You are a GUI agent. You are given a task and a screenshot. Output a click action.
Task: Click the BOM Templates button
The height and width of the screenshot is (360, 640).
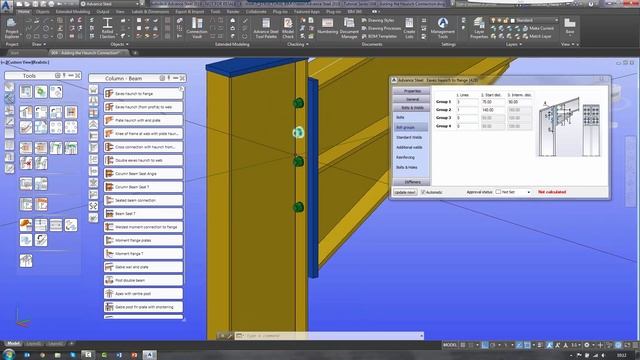(x=379, y=36)
